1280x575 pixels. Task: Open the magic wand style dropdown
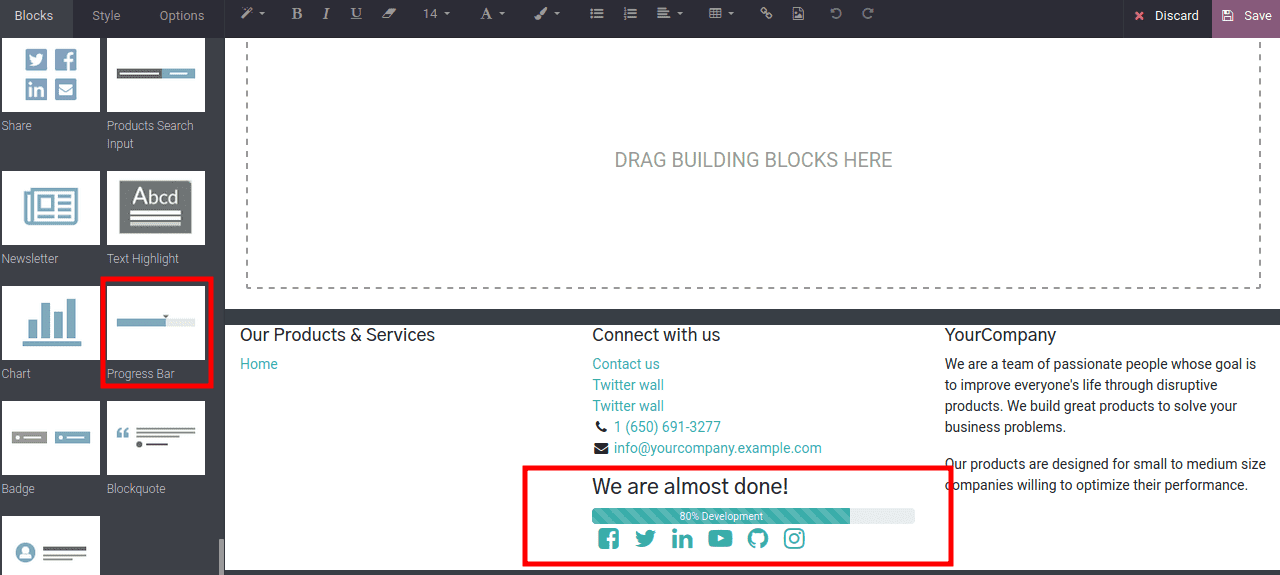[x=252, y=14]
